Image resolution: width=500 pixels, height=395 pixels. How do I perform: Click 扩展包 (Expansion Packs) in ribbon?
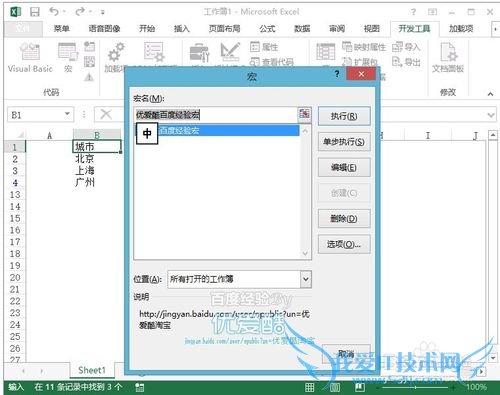click(x=360, y=62)
